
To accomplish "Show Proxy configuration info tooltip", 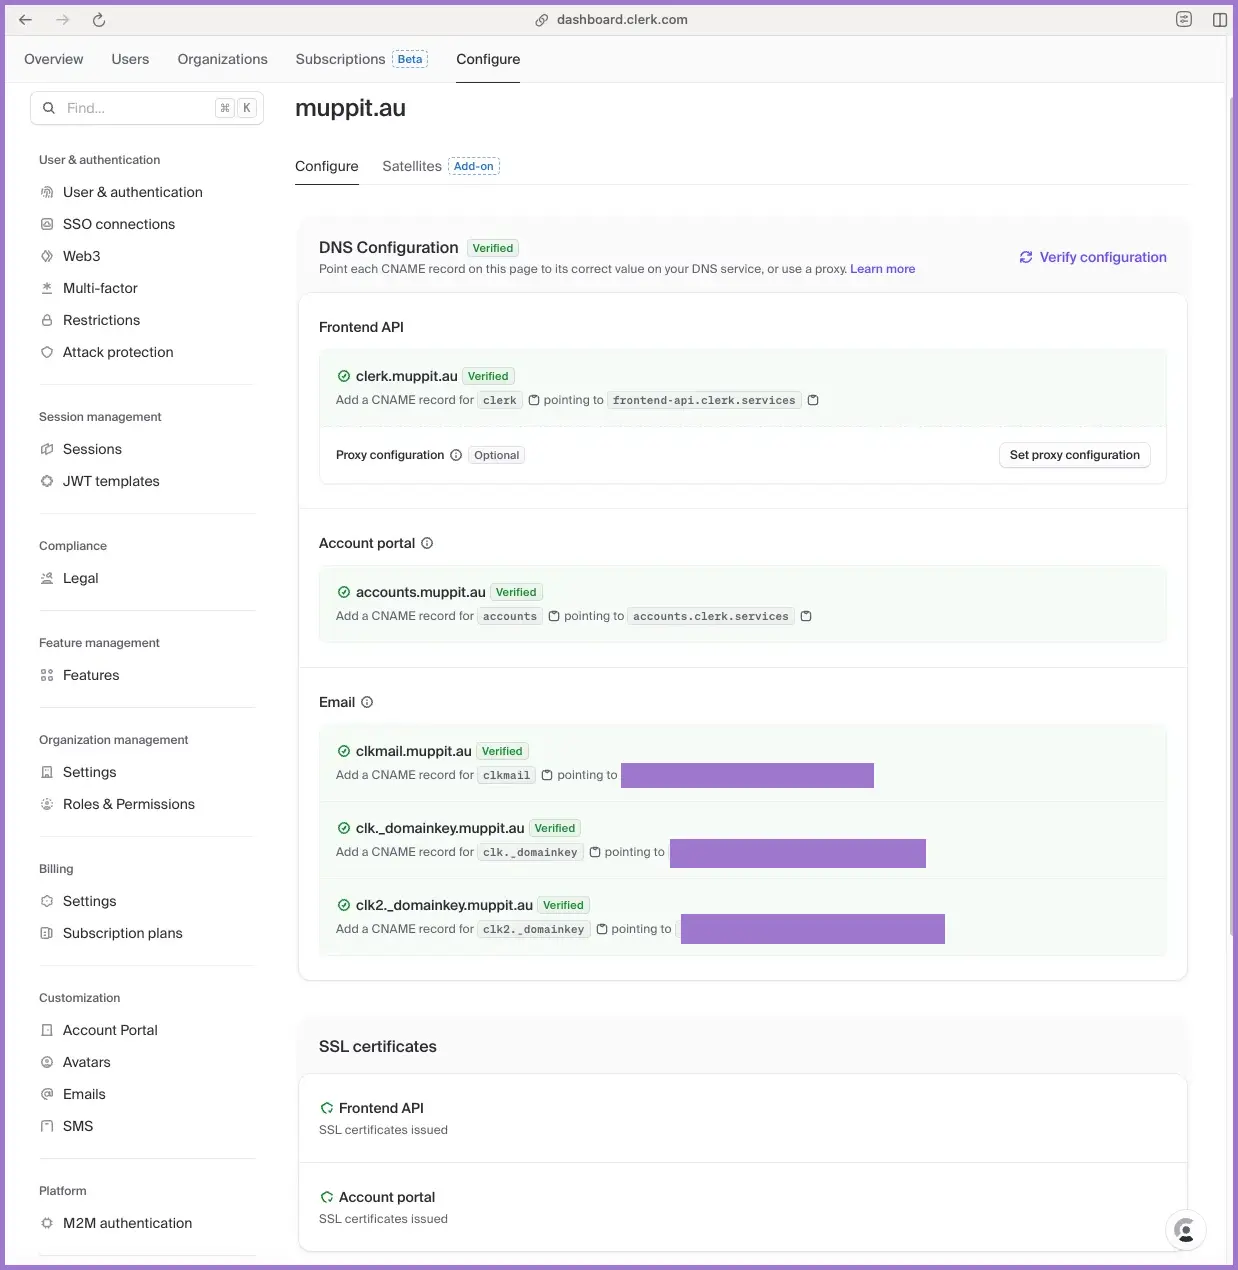I will (456, 455).
